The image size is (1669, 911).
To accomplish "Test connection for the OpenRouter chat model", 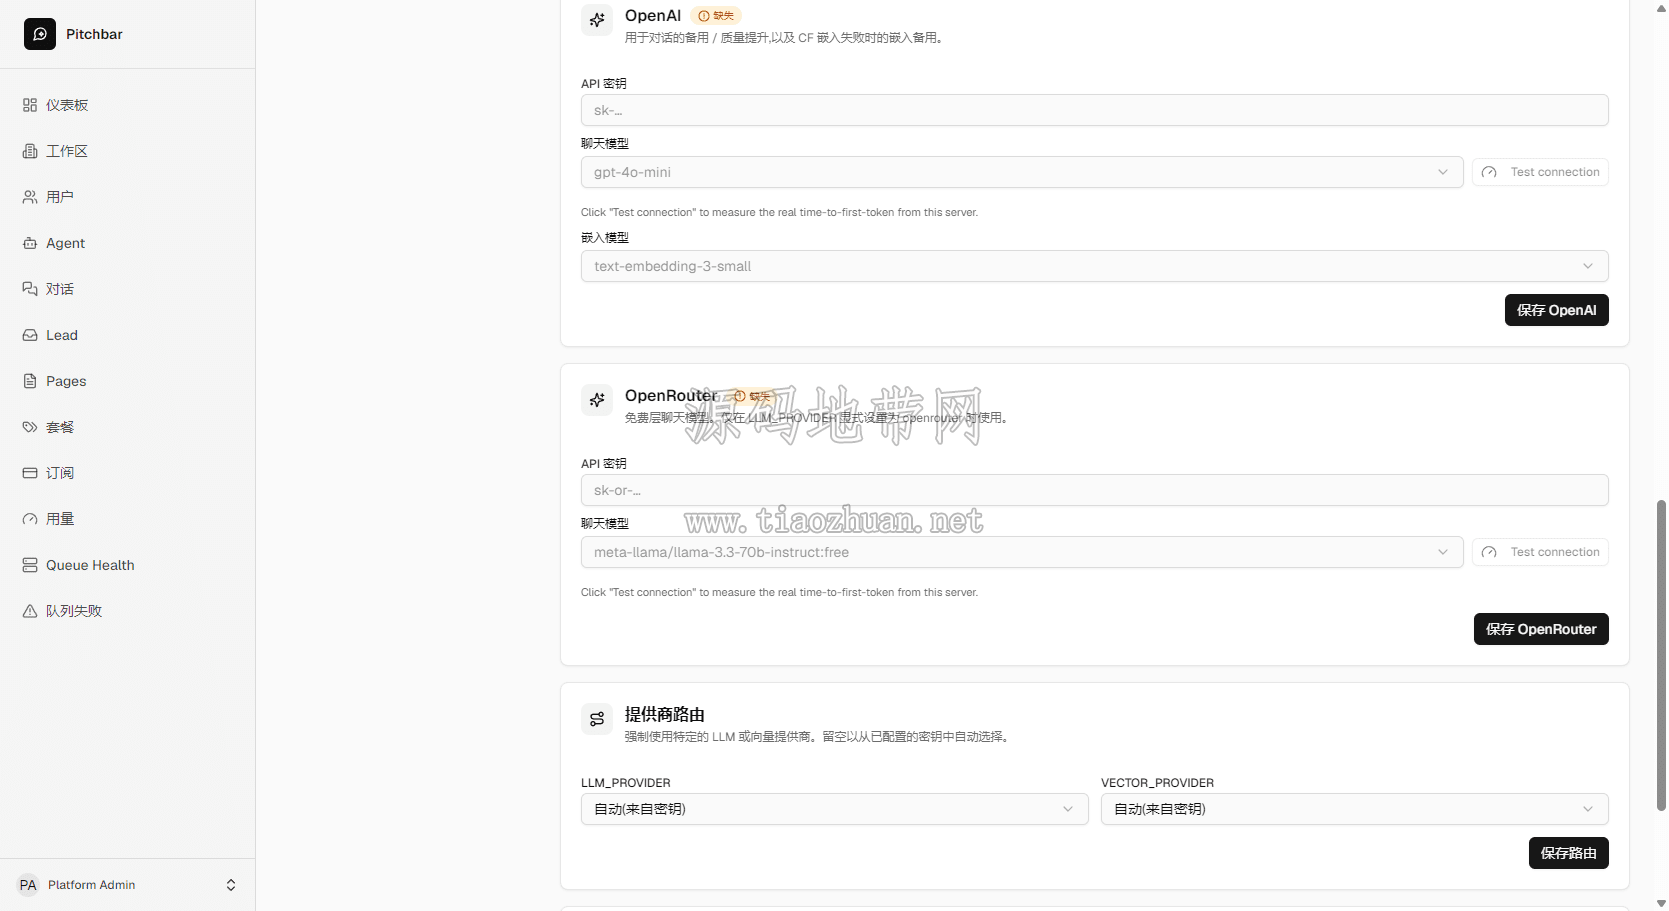I will (1540, 552).
